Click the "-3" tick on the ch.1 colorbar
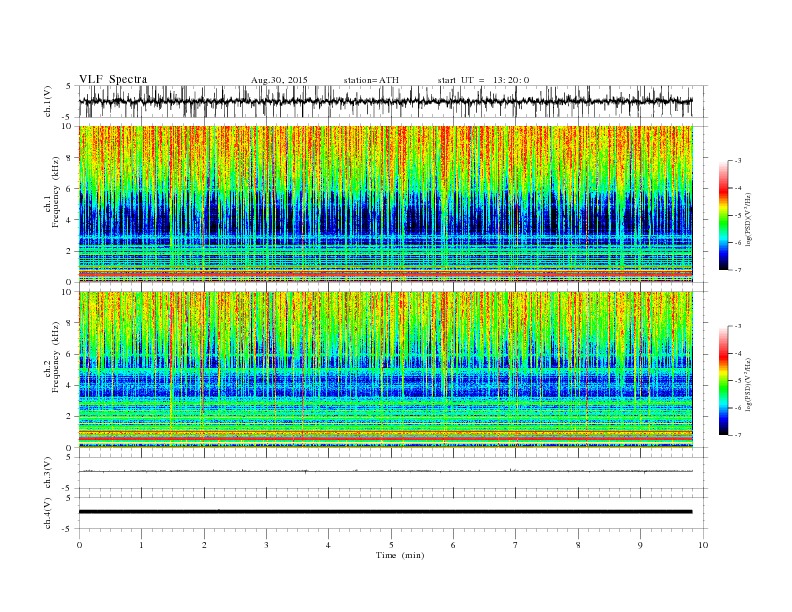 coord(738,161)
